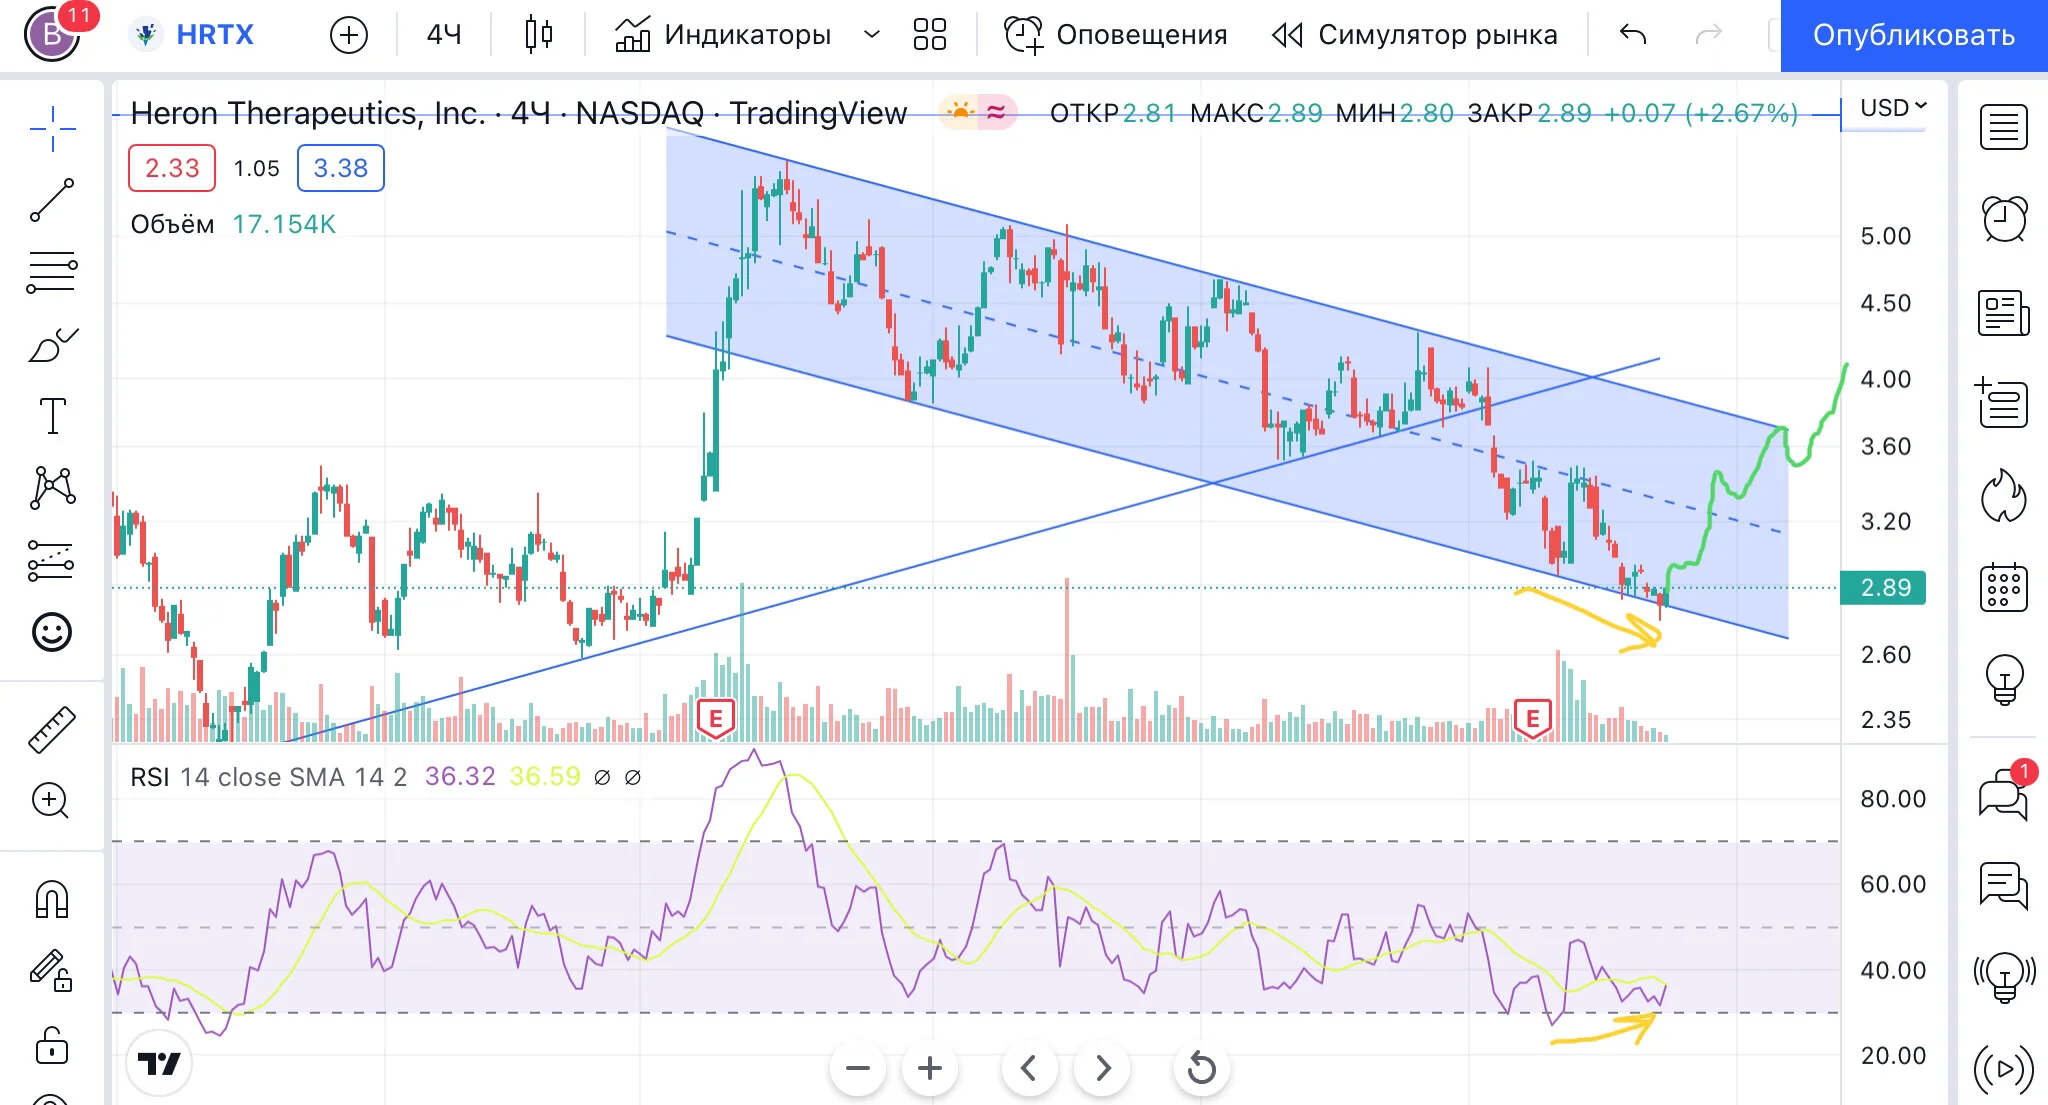
Task: Toggle stay in drawing mode pencil-lock
Action: [52, 970]
